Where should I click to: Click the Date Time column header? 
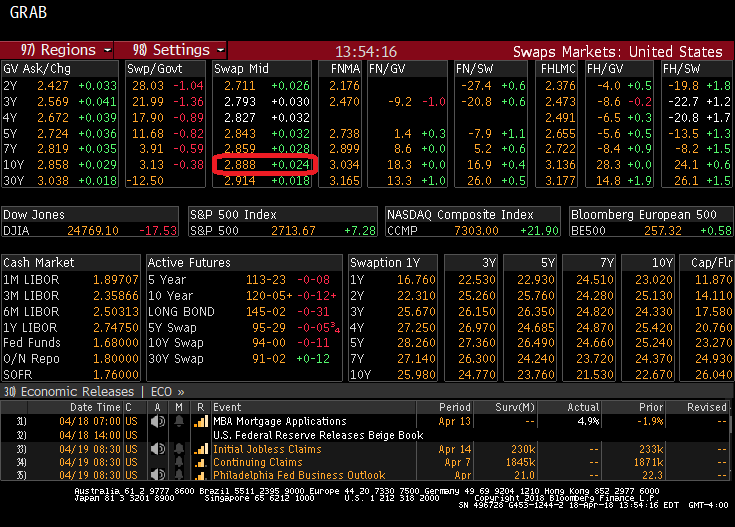tap(96, 407)
